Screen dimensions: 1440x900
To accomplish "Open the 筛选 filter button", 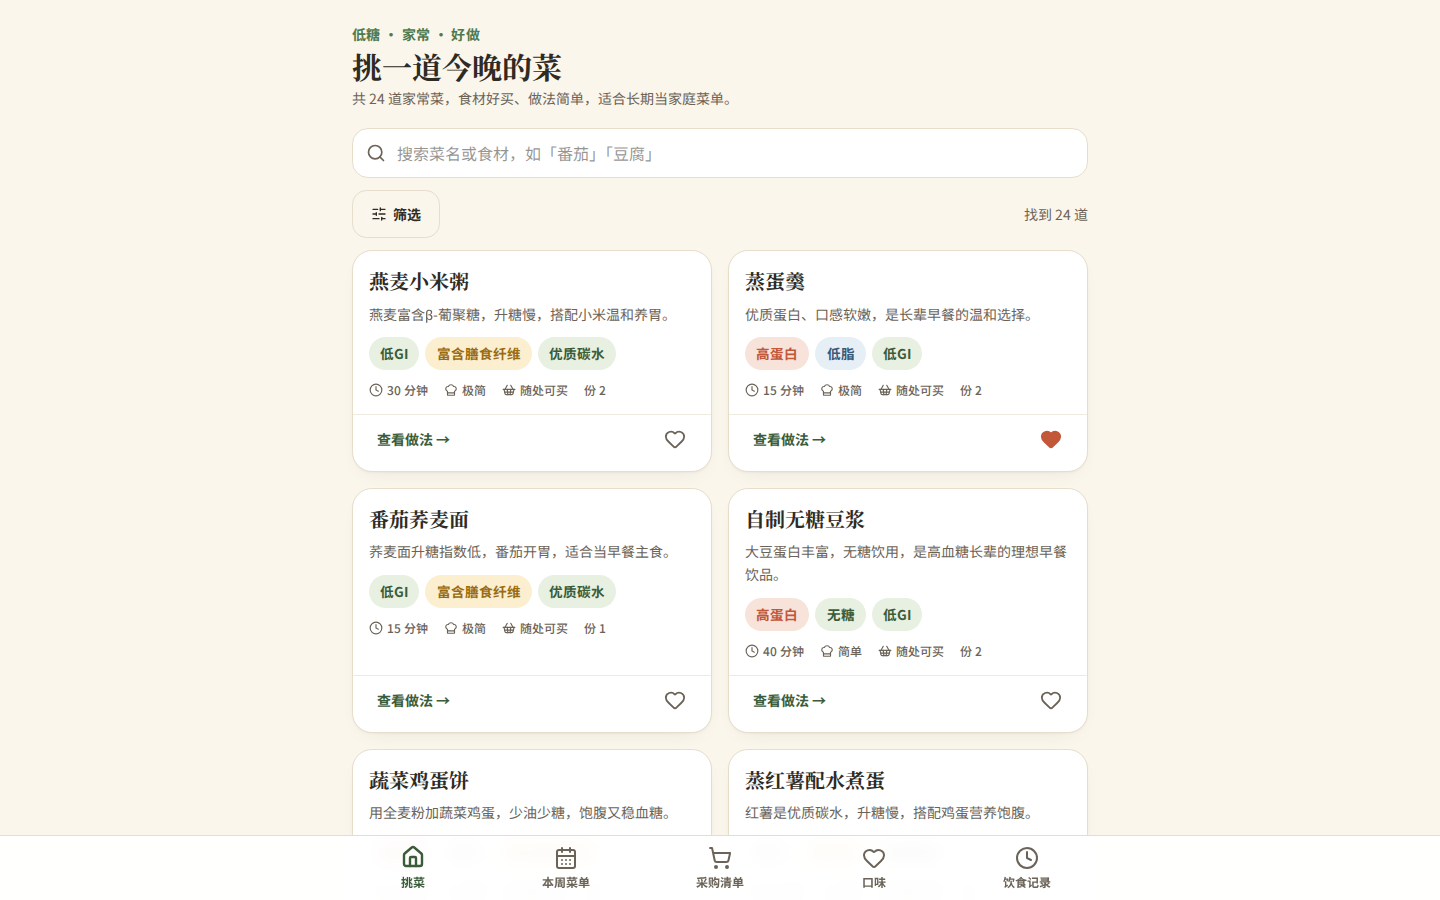I will 396,214.
